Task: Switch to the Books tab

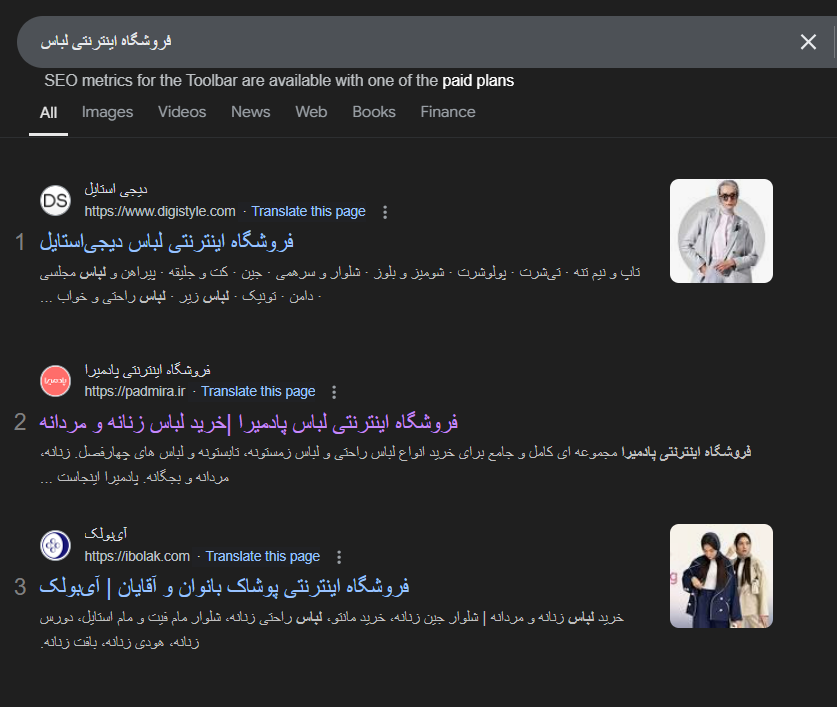Action: coord(374,112)
